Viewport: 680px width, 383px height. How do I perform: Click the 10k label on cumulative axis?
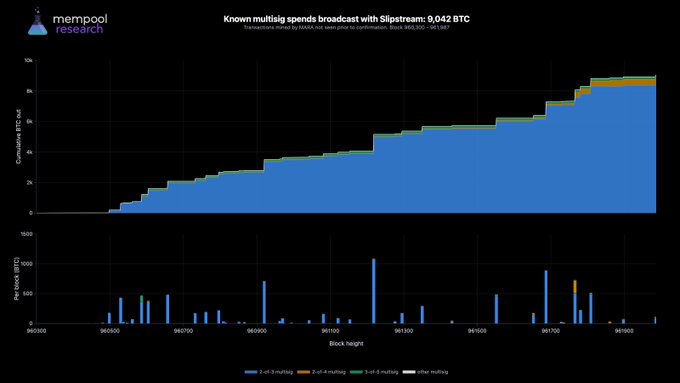(x=28, y=61)
